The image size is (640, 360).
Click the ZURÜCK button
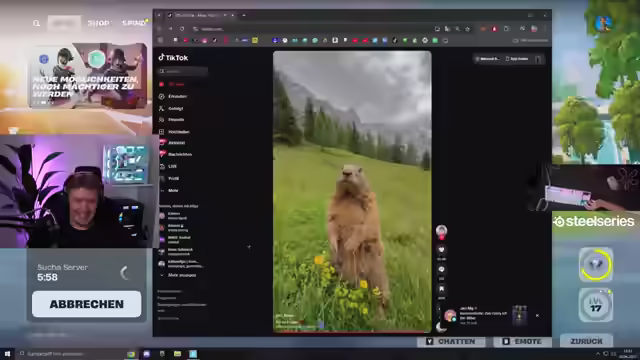point(586,341)
